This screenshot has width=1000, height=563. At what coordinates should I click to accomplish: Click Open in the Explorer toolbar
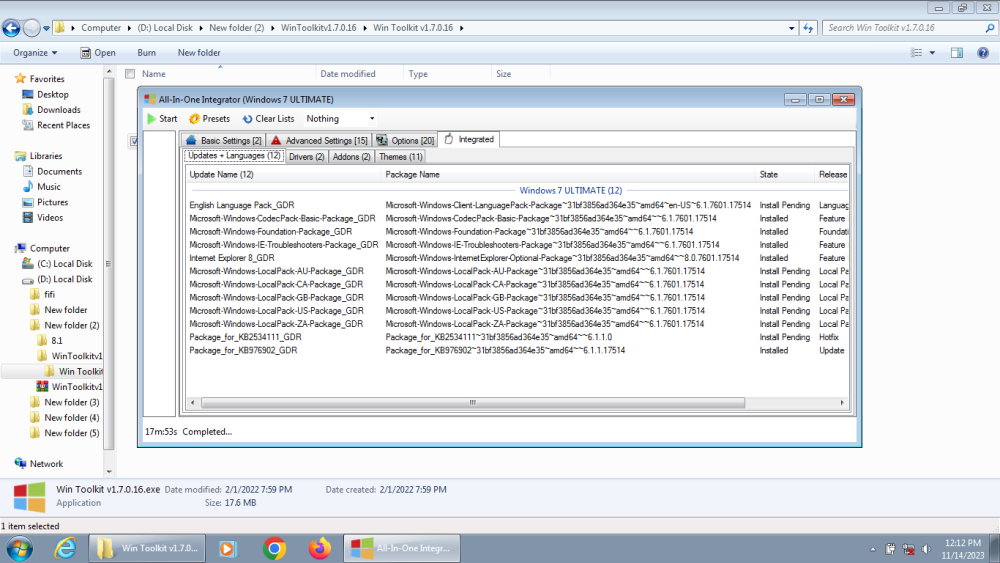[98, 53]
